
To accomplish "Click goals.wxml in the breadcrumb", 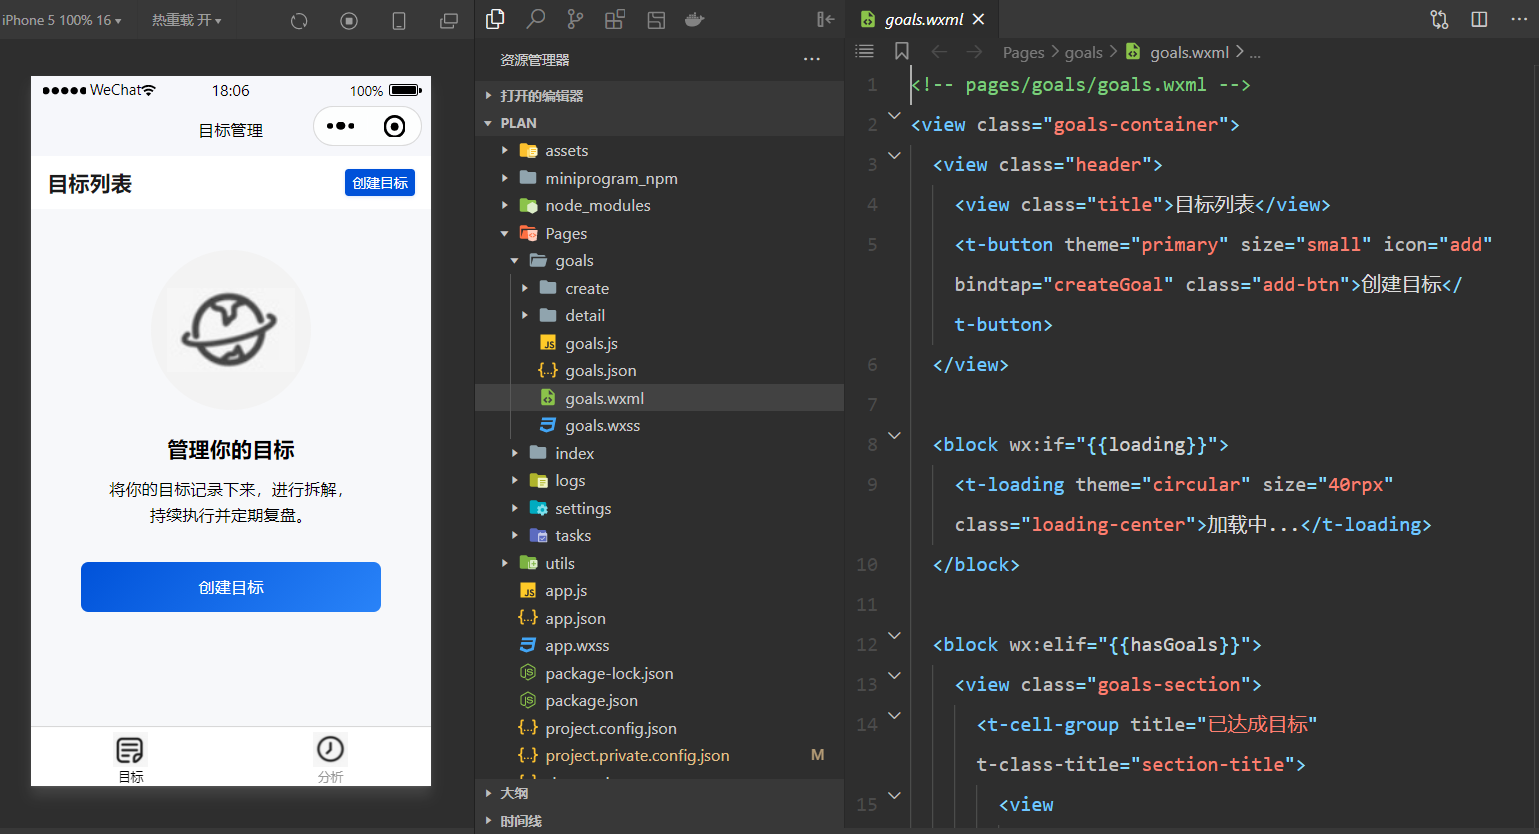I will point(1189,52).
